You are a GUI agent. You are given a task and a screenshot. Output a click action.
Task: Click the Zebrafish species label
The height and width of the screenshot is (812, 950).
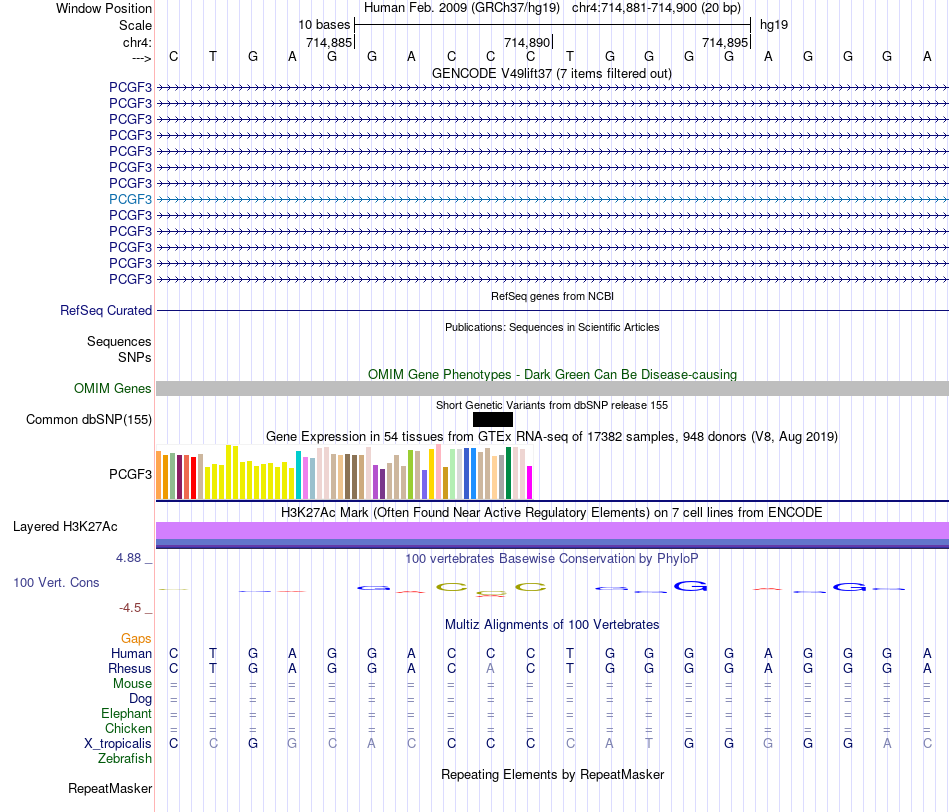[125, 759]
